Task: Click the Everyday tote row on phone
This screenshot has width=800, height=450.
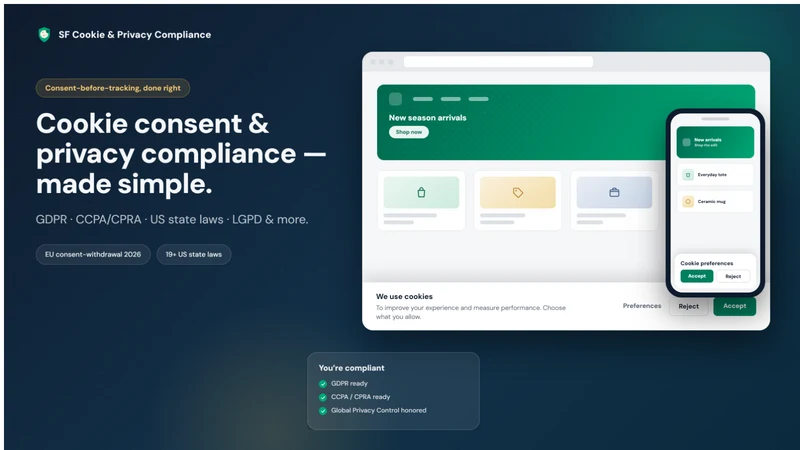Action: (x=715, y=175)
